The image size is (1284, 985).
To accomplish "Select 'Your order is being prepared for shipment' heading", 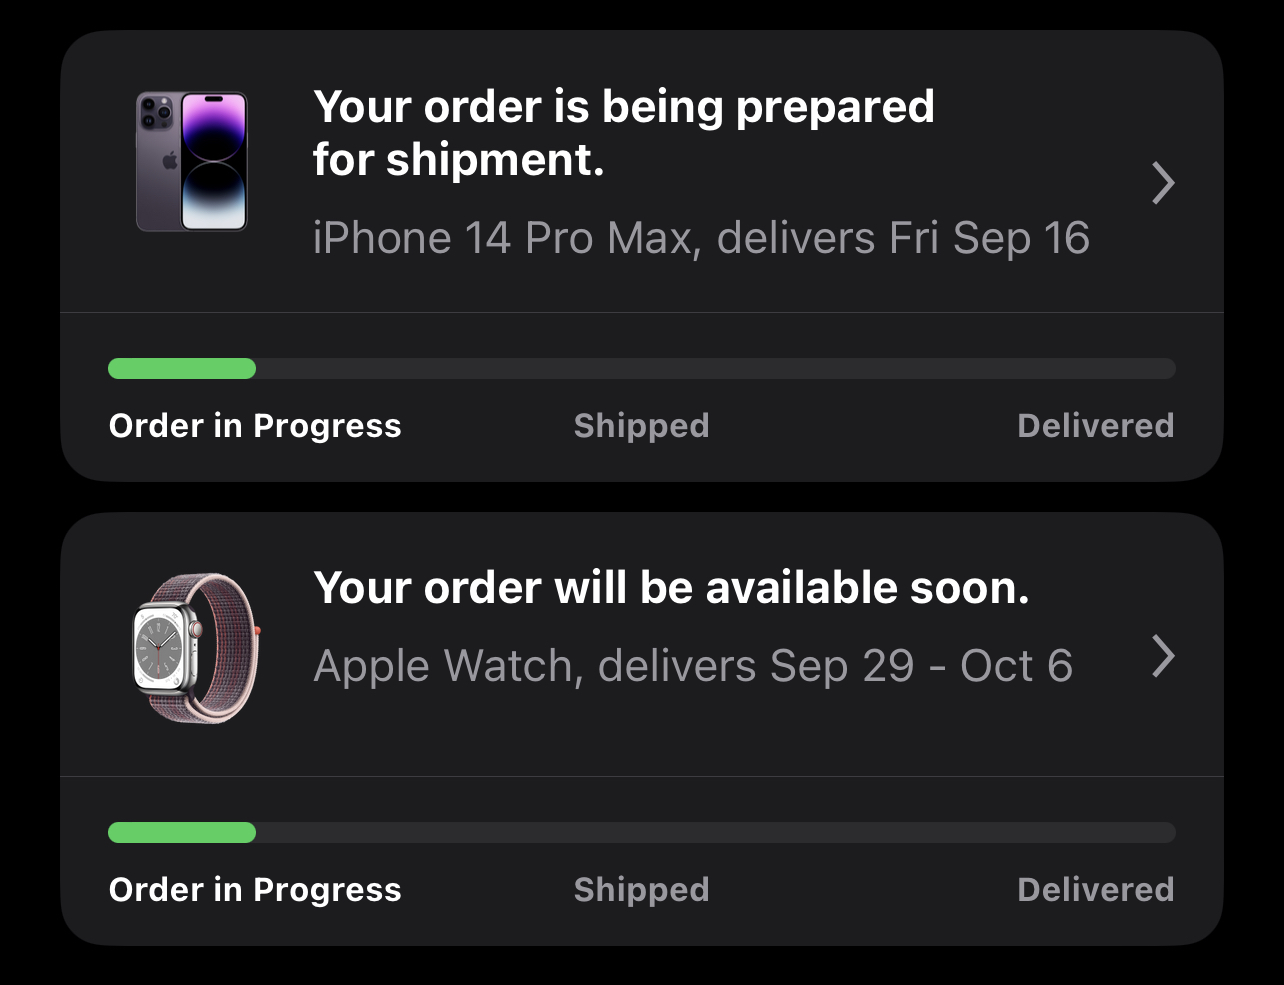I will coord(623,133).
